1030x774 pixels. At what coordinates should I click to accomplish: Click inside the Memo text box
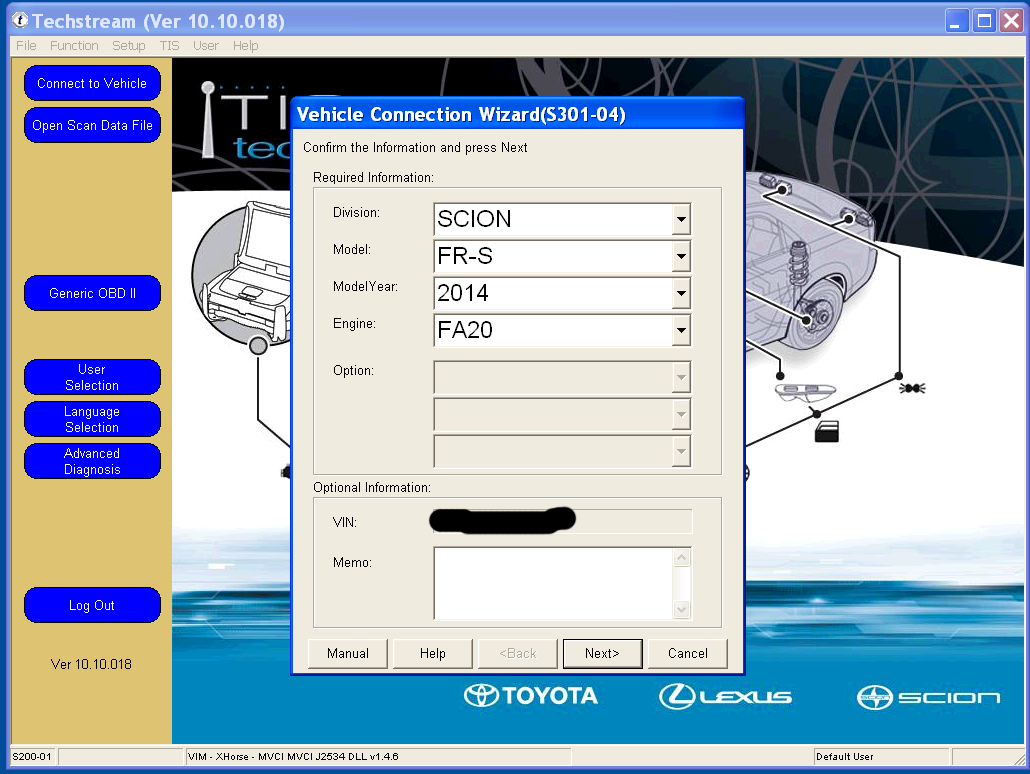(554, 583)
